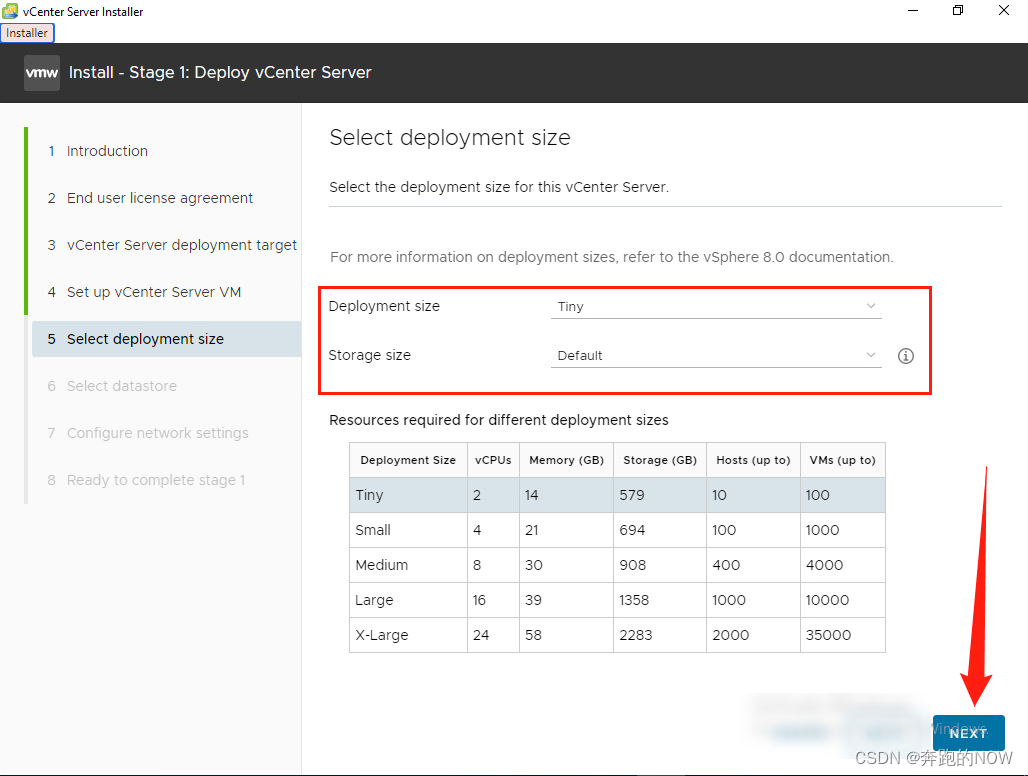Click the Storage size chevron arrow
Image resolution: width=1028 pixels, height=776 pixels.
[x=871, y=355]
